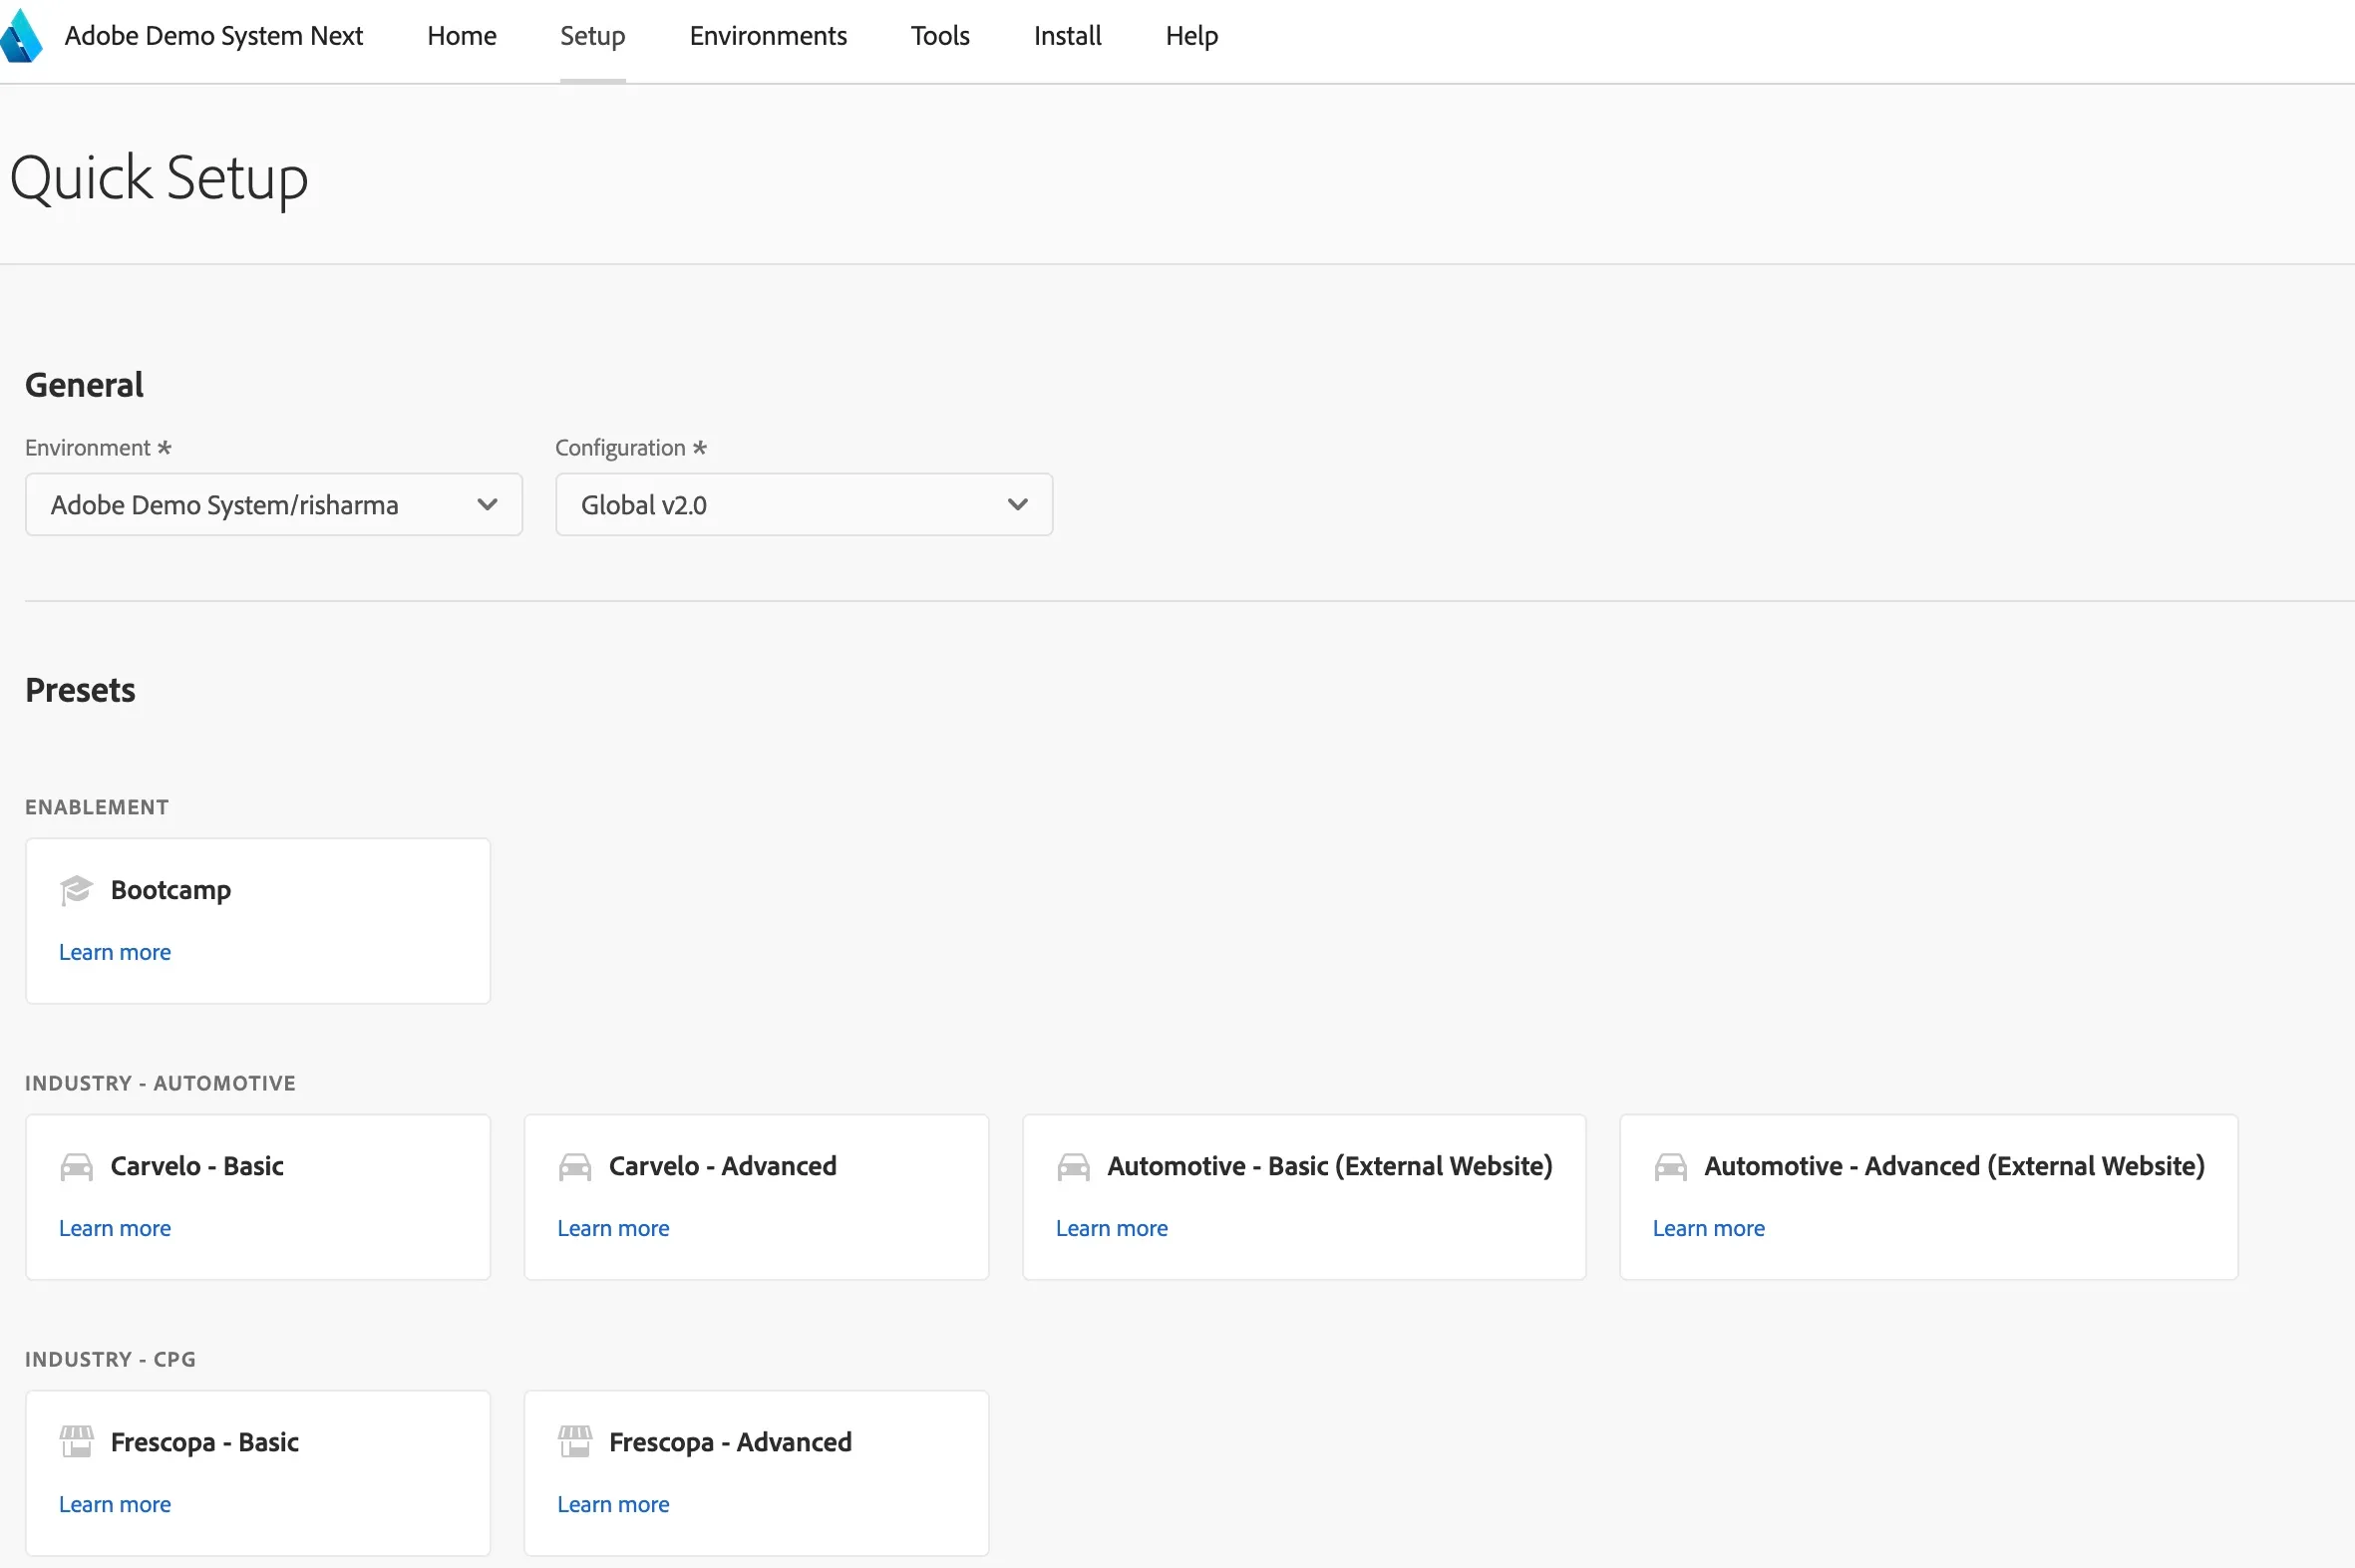This screenshot has width=2355, height=1568.
Task: Select Automotive - Basic (External Website) preset title
Action: (x=1330, y=1166)
